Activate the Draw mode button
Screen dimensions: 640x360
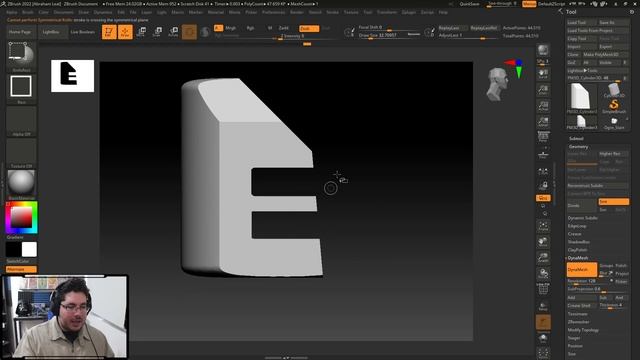pyautogui.click(x=125, y=32)
